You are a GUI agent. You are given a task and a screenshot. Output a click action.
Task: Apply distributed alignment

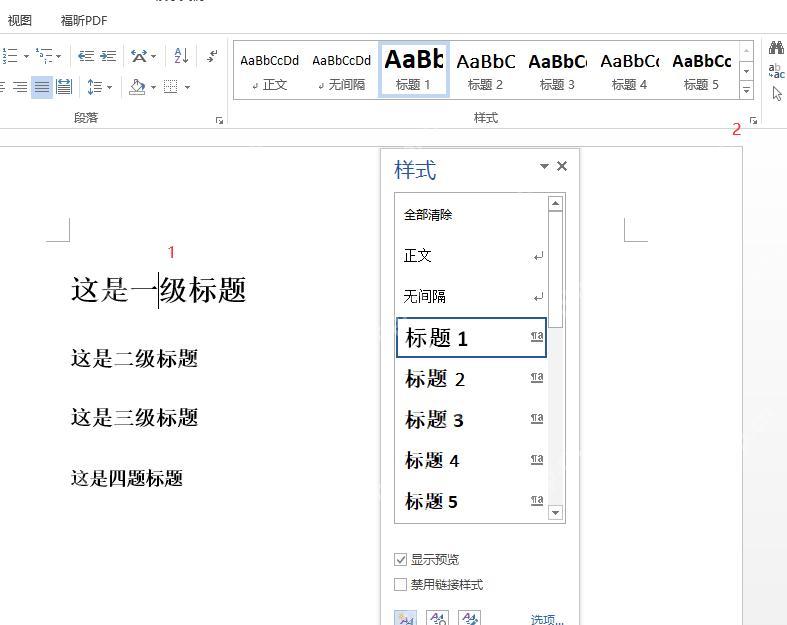[64, 87]
